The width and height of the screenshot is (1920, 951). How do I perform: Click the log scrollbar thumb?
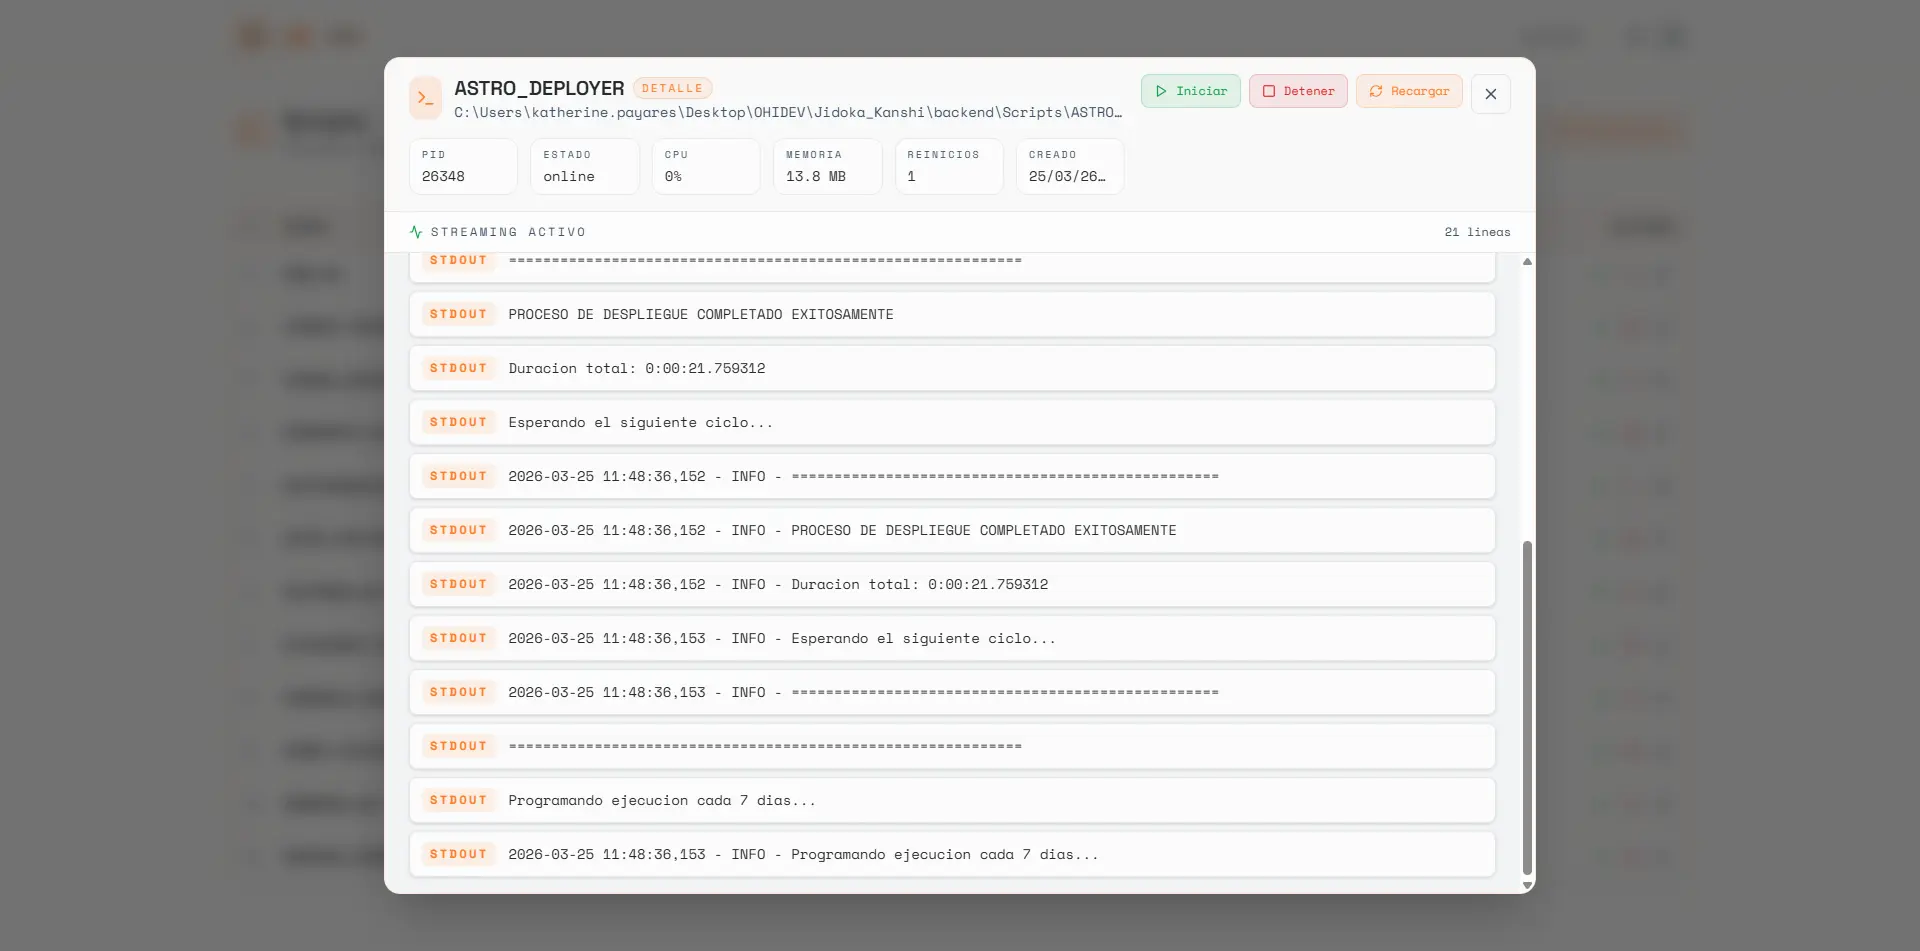tap(1527, 708)
